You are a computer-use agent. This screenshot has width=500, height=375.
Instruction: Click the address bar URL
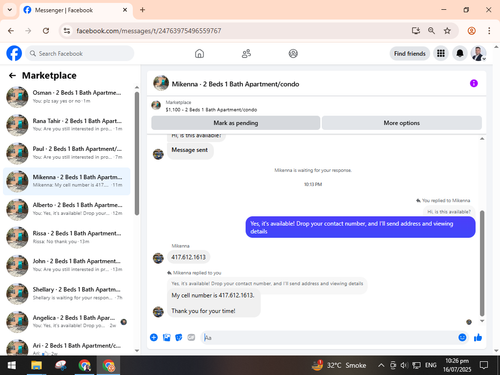click(x=149, y=31)
